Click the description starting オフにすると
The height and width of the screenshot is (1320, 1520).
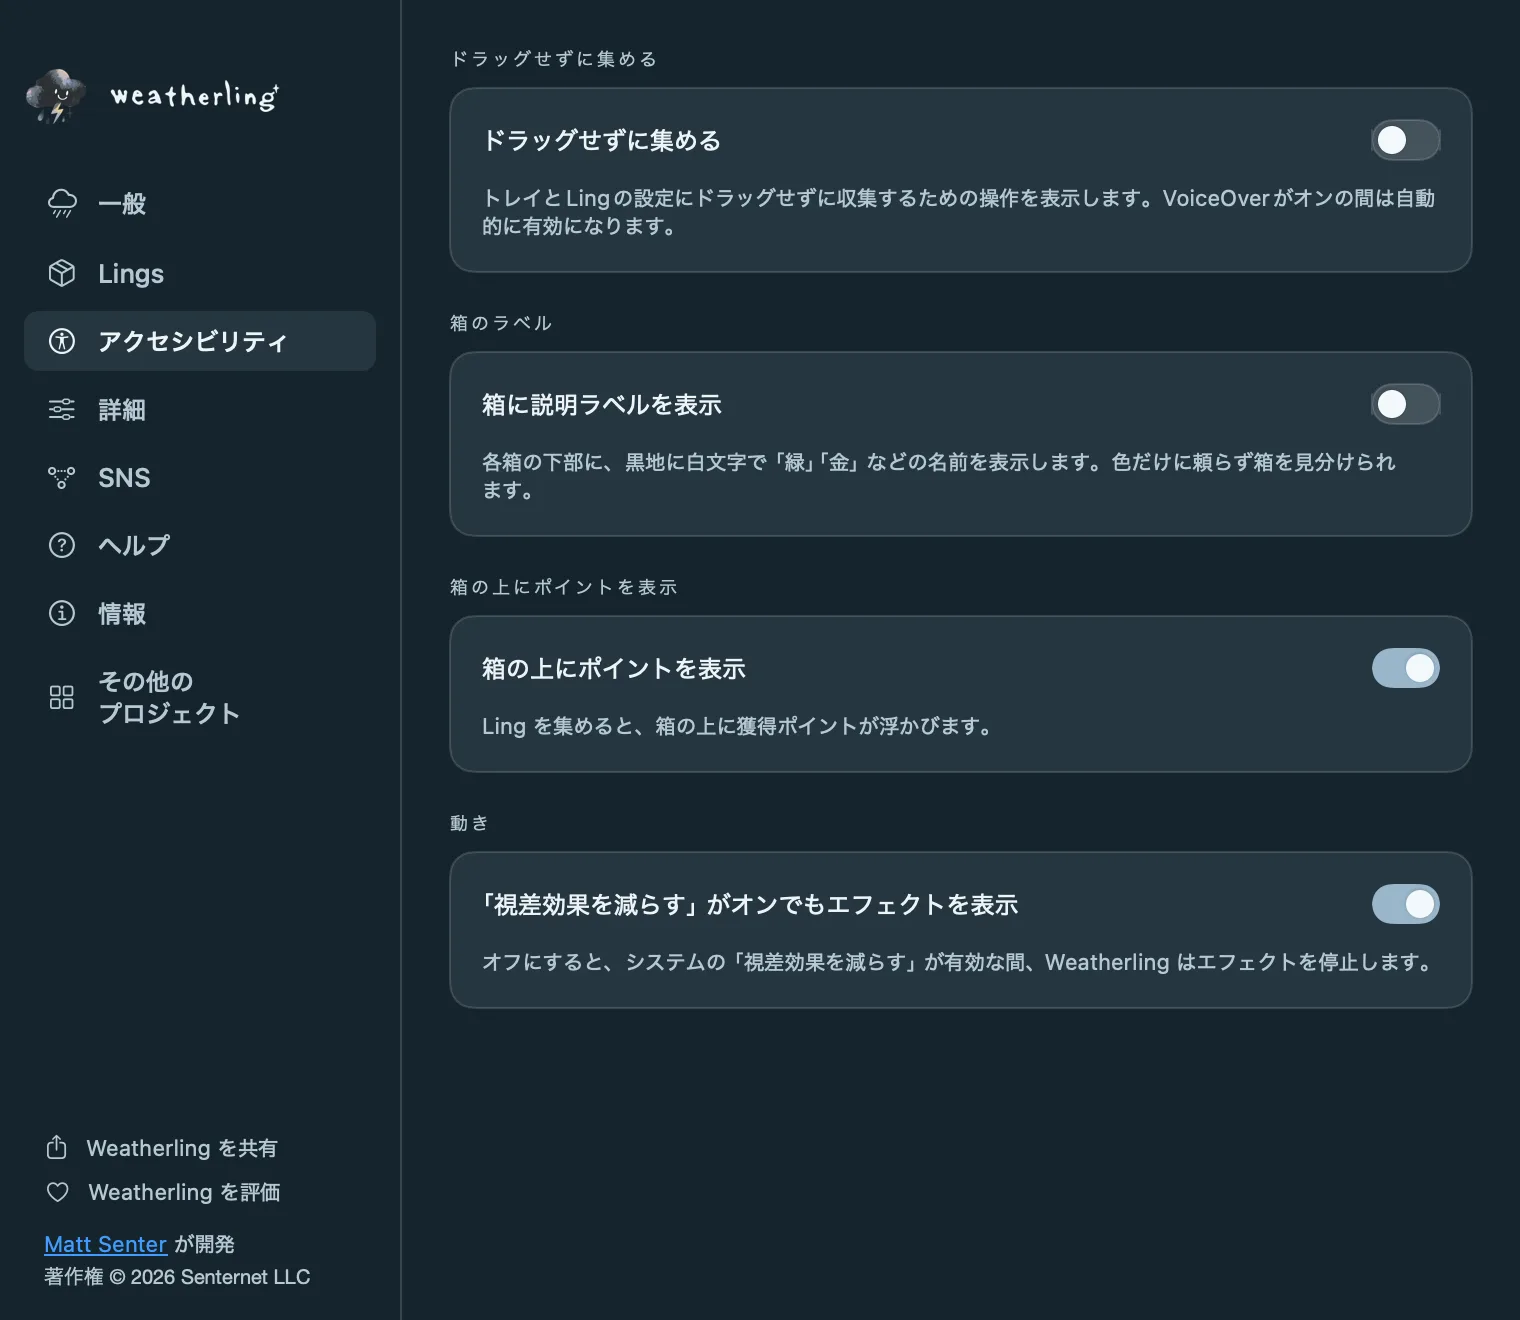point(959,962)
